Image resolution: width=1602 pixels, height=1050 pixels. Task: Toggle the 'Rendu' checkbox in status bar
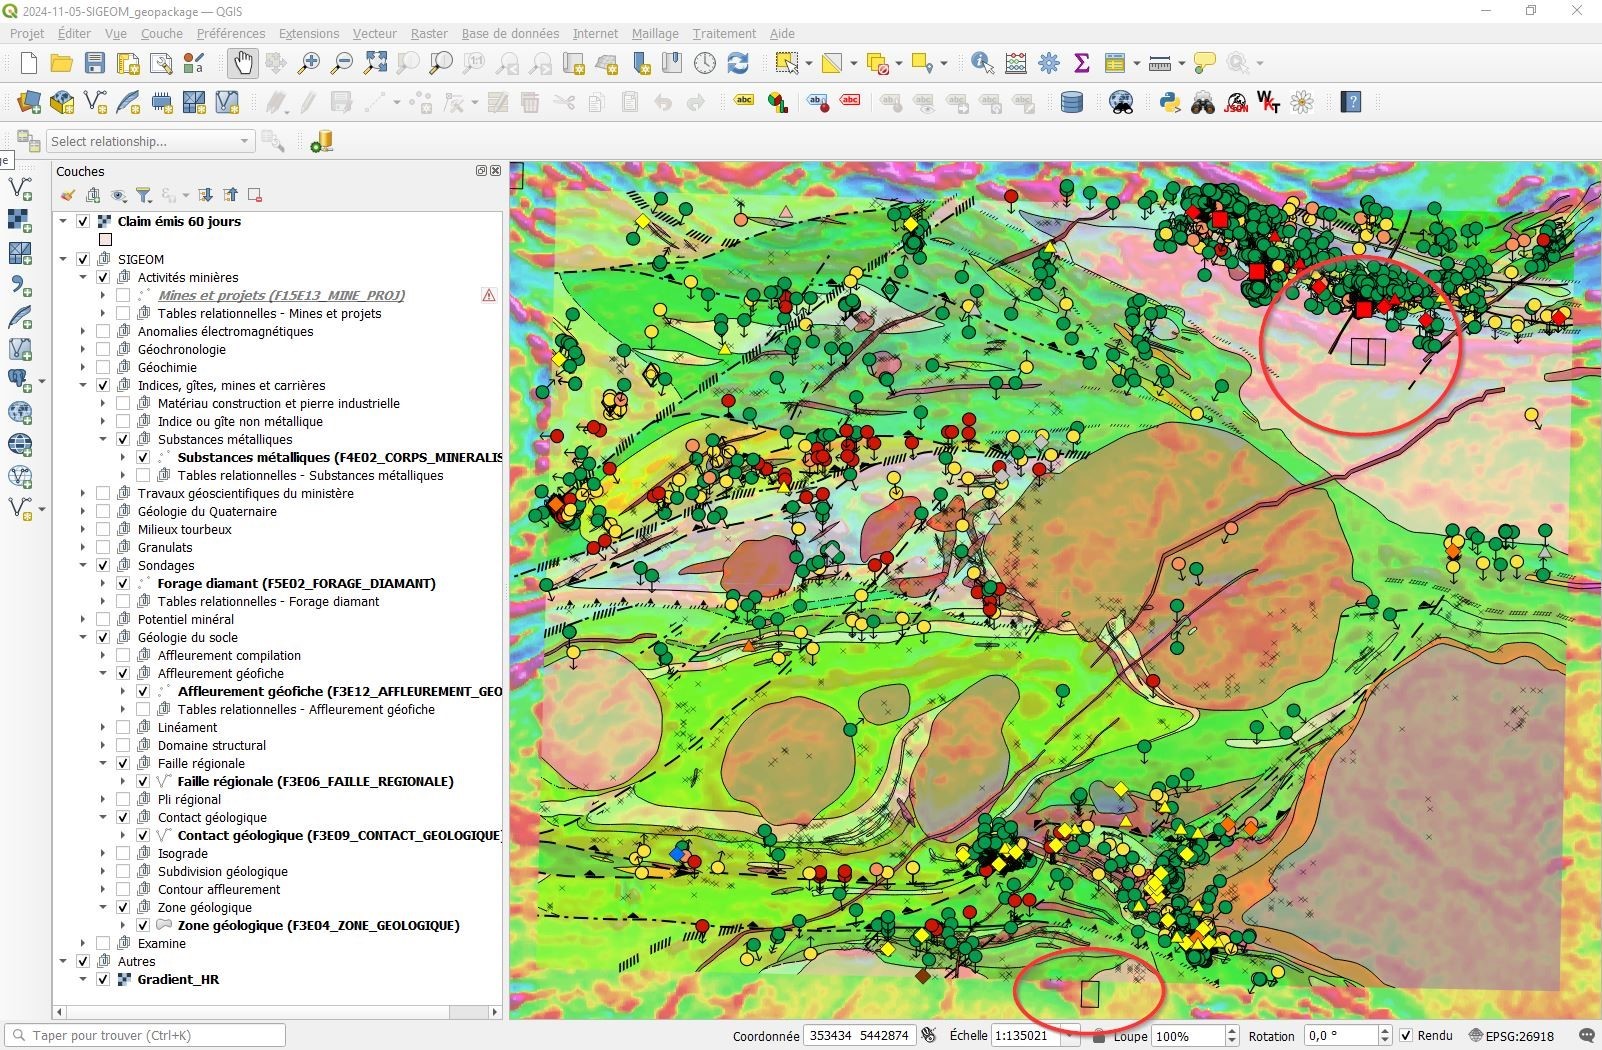pos(1407,1036)
